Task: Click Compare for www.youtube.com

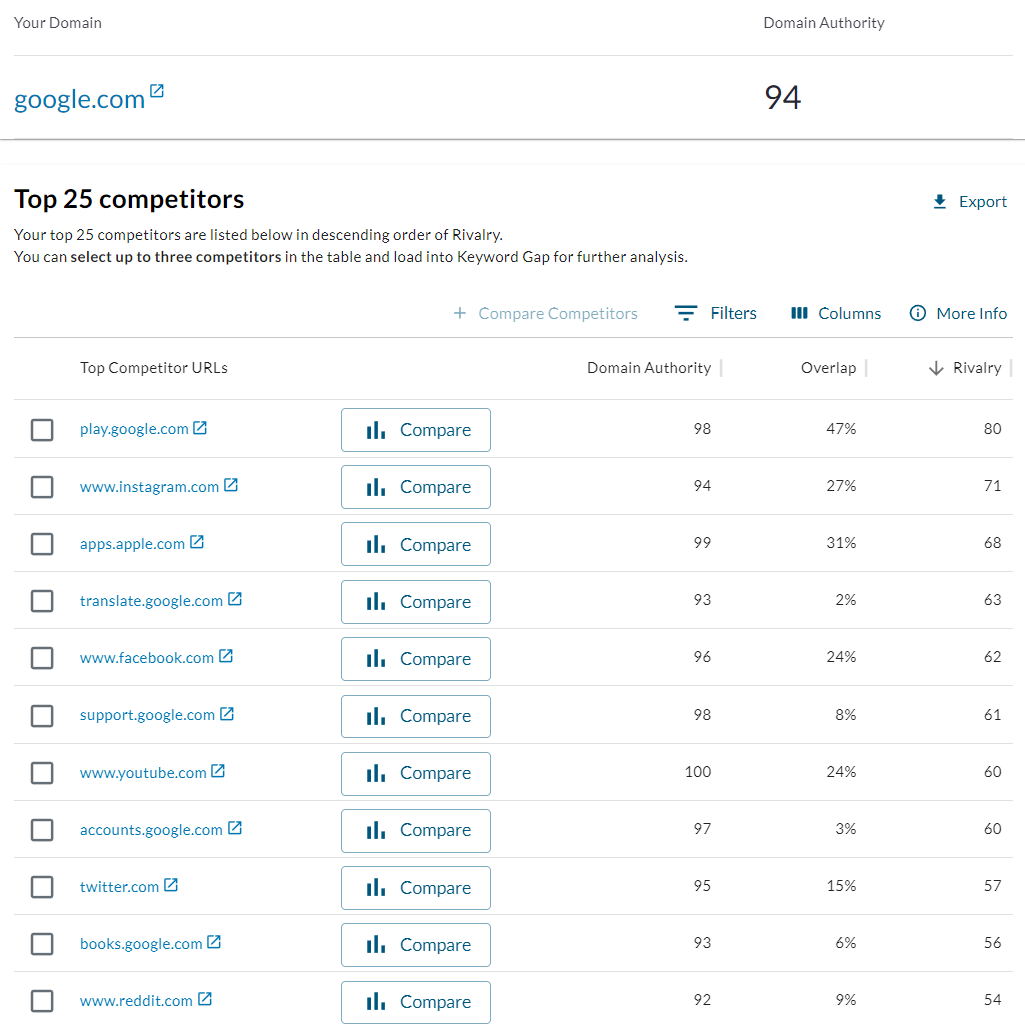Action: (416, 773)
